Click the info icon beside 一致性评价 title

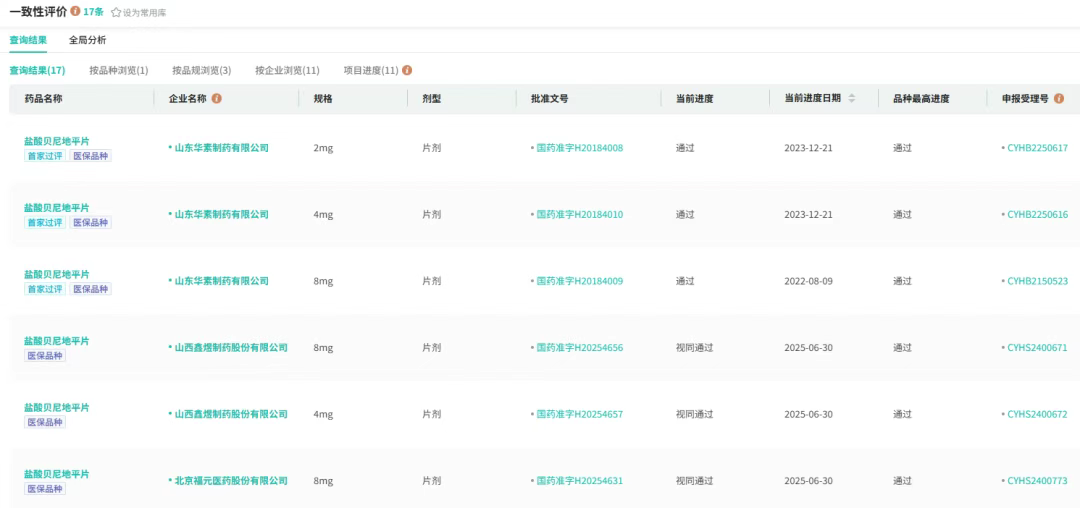coord(76,12)
